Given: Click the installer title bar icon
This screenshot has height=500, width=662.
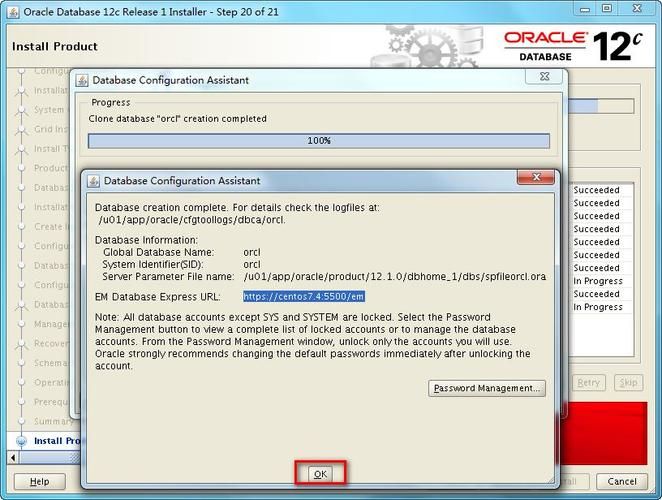Looking at the screenshot, I should point(13,12).
